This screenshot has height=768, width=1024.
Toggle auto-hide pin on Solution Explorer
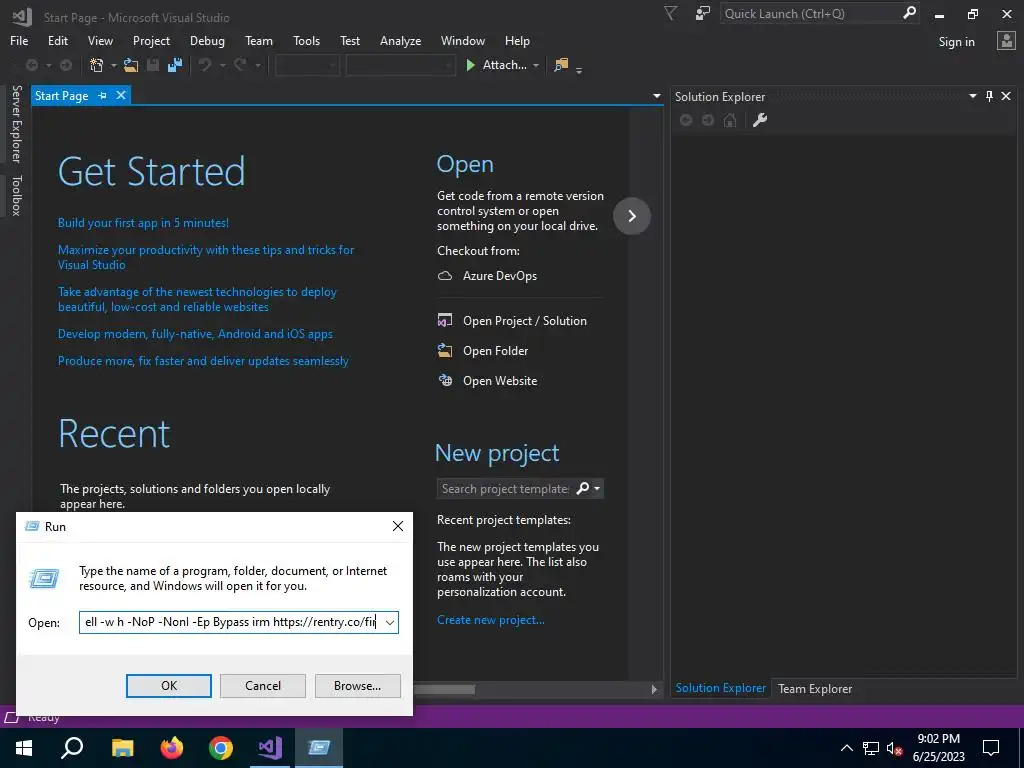click(989, 96)
